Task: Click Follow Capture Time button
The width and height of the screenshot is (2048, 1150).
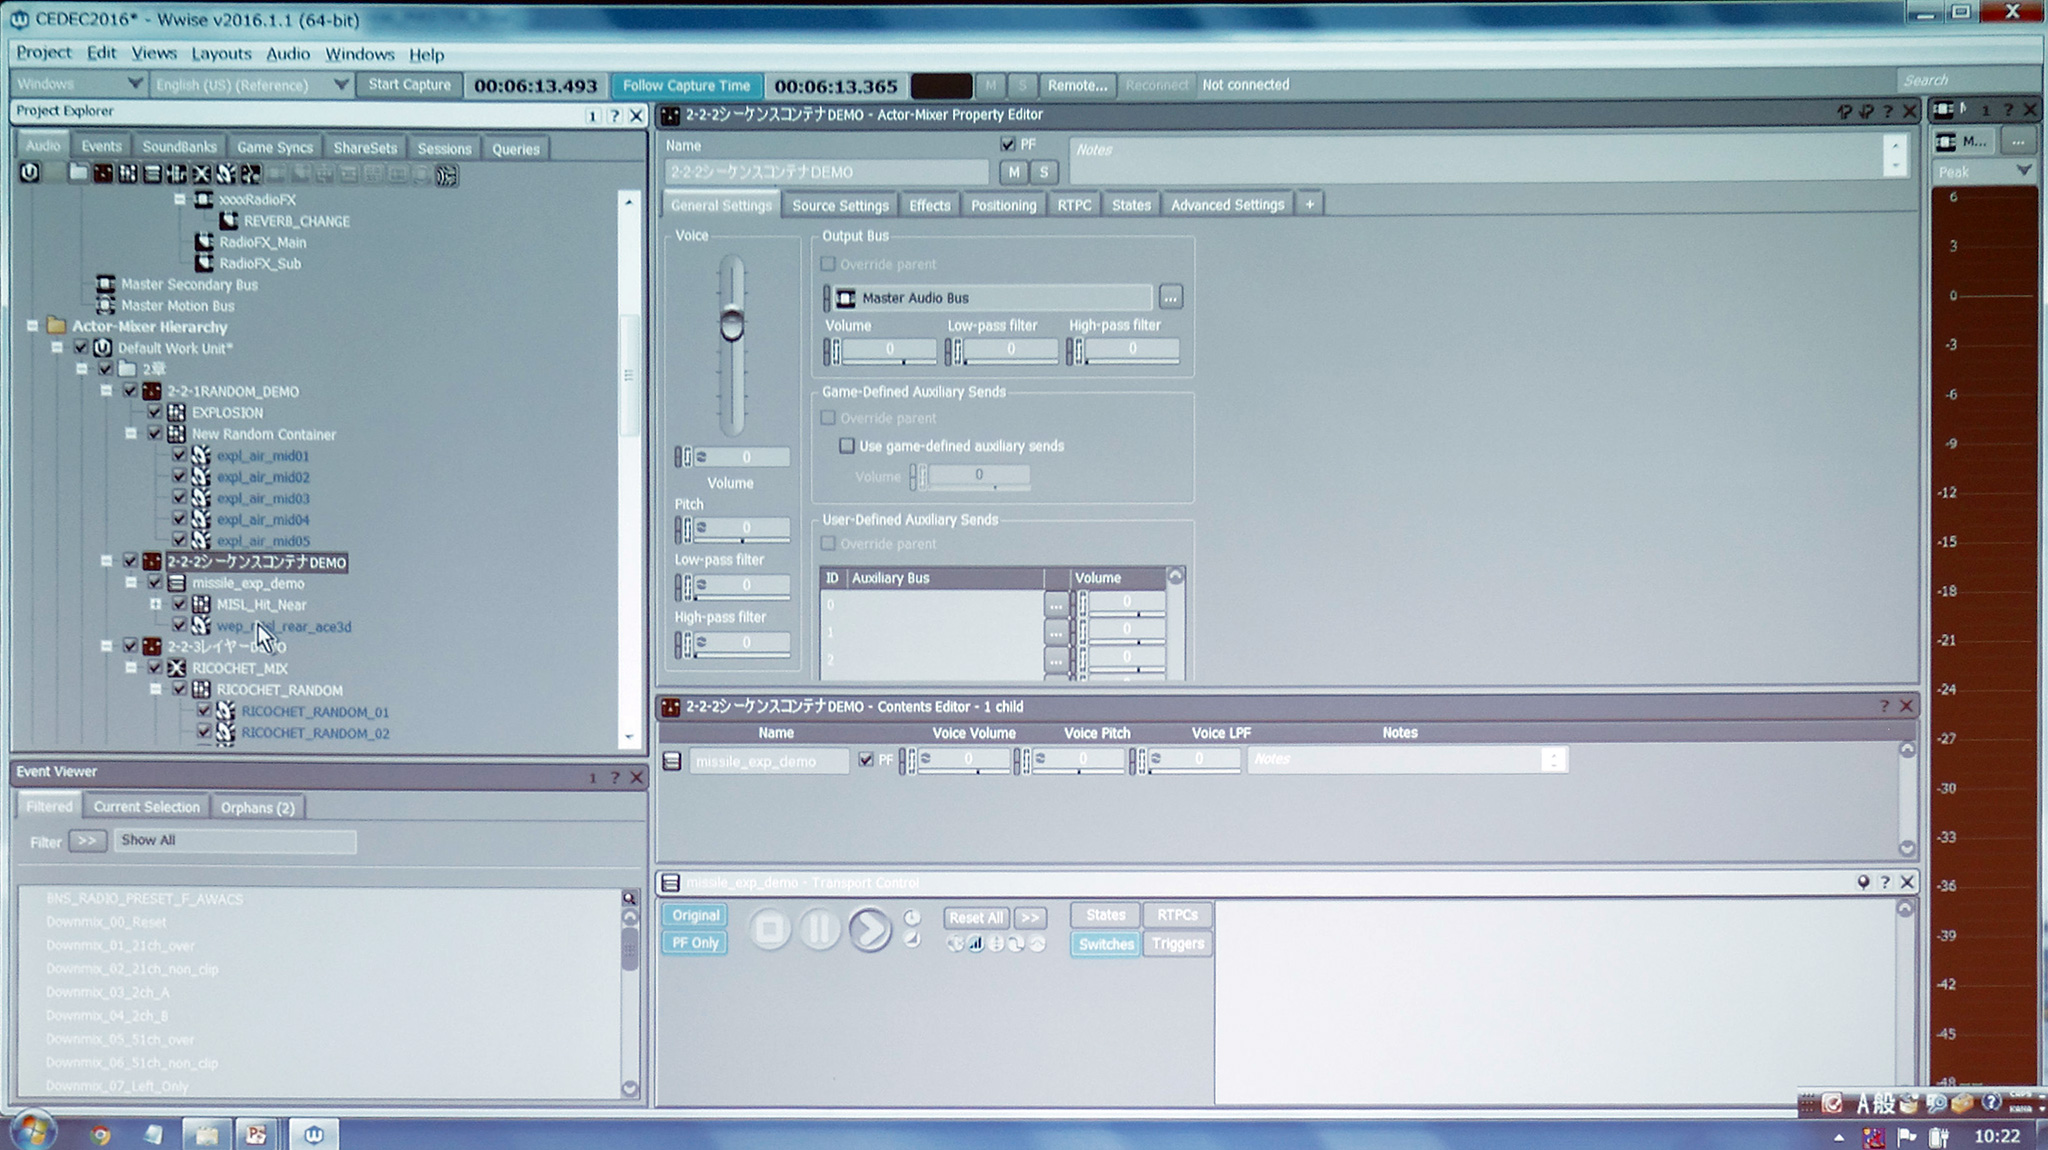Action: (686, 86)
